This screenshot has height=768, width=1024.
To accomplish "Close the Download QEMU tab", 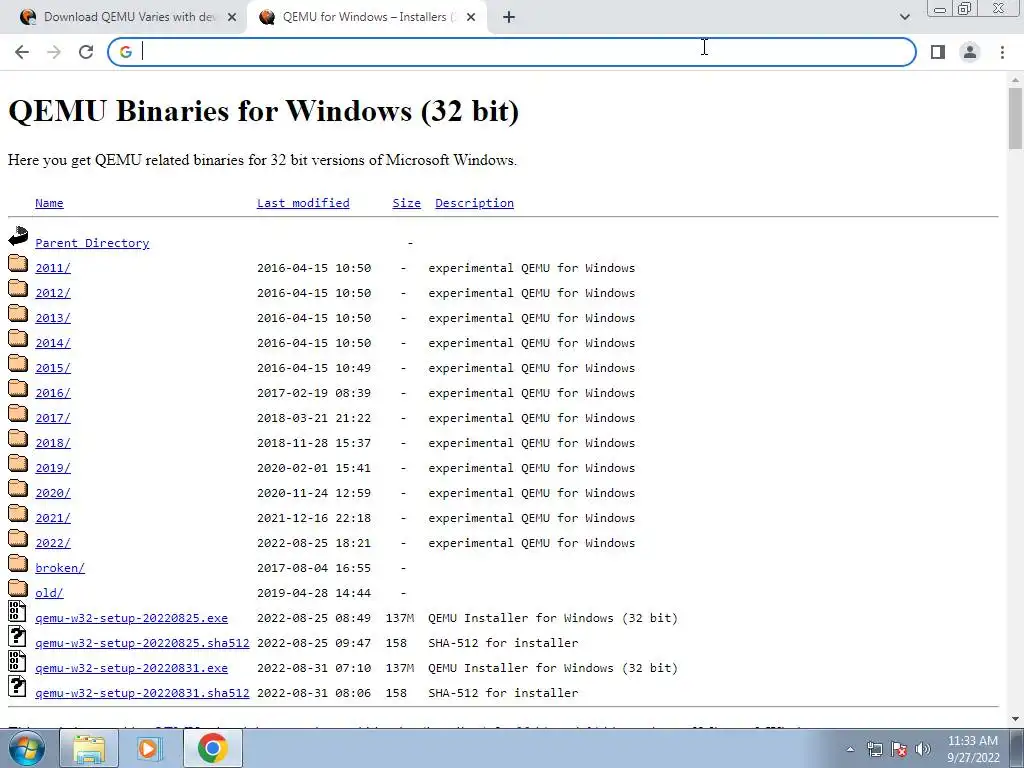I will (232, 18).
